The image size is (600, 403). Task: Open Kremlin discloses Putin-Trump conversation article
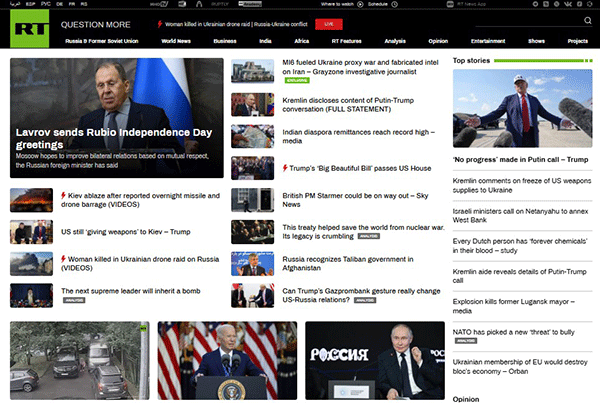point(348,104)
